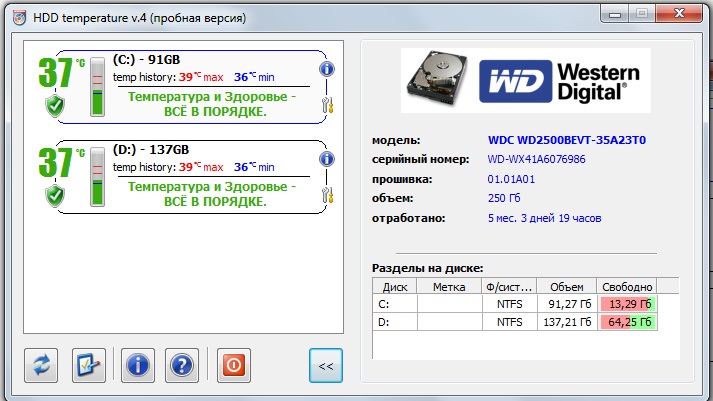Viewport: 713px width, 401px height.
Task: Refresh the drive temperature readings
Action: (41, 366)
